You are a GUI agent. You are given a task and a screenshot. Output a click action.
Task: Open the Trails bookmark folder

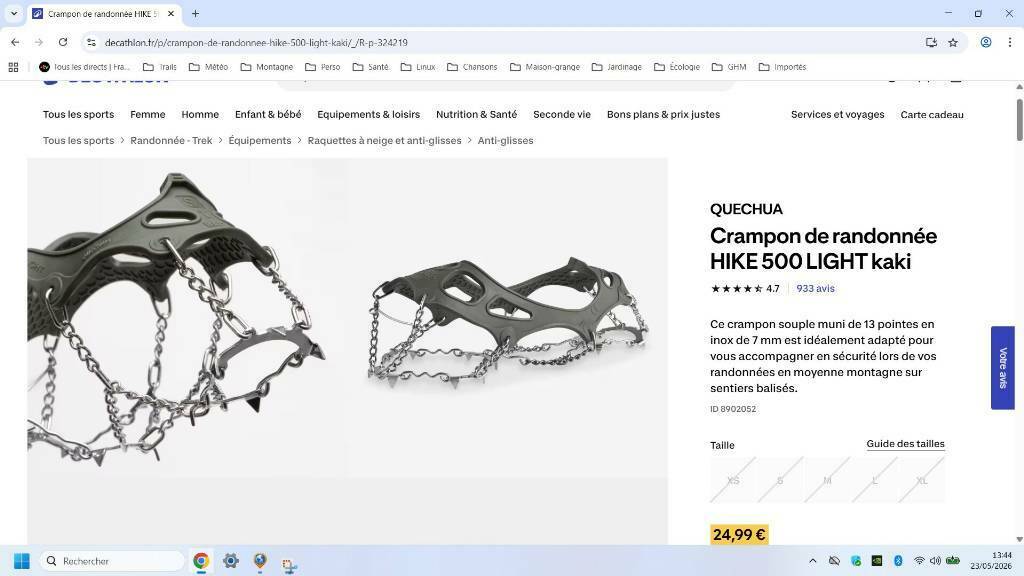(x=160, y=67)
